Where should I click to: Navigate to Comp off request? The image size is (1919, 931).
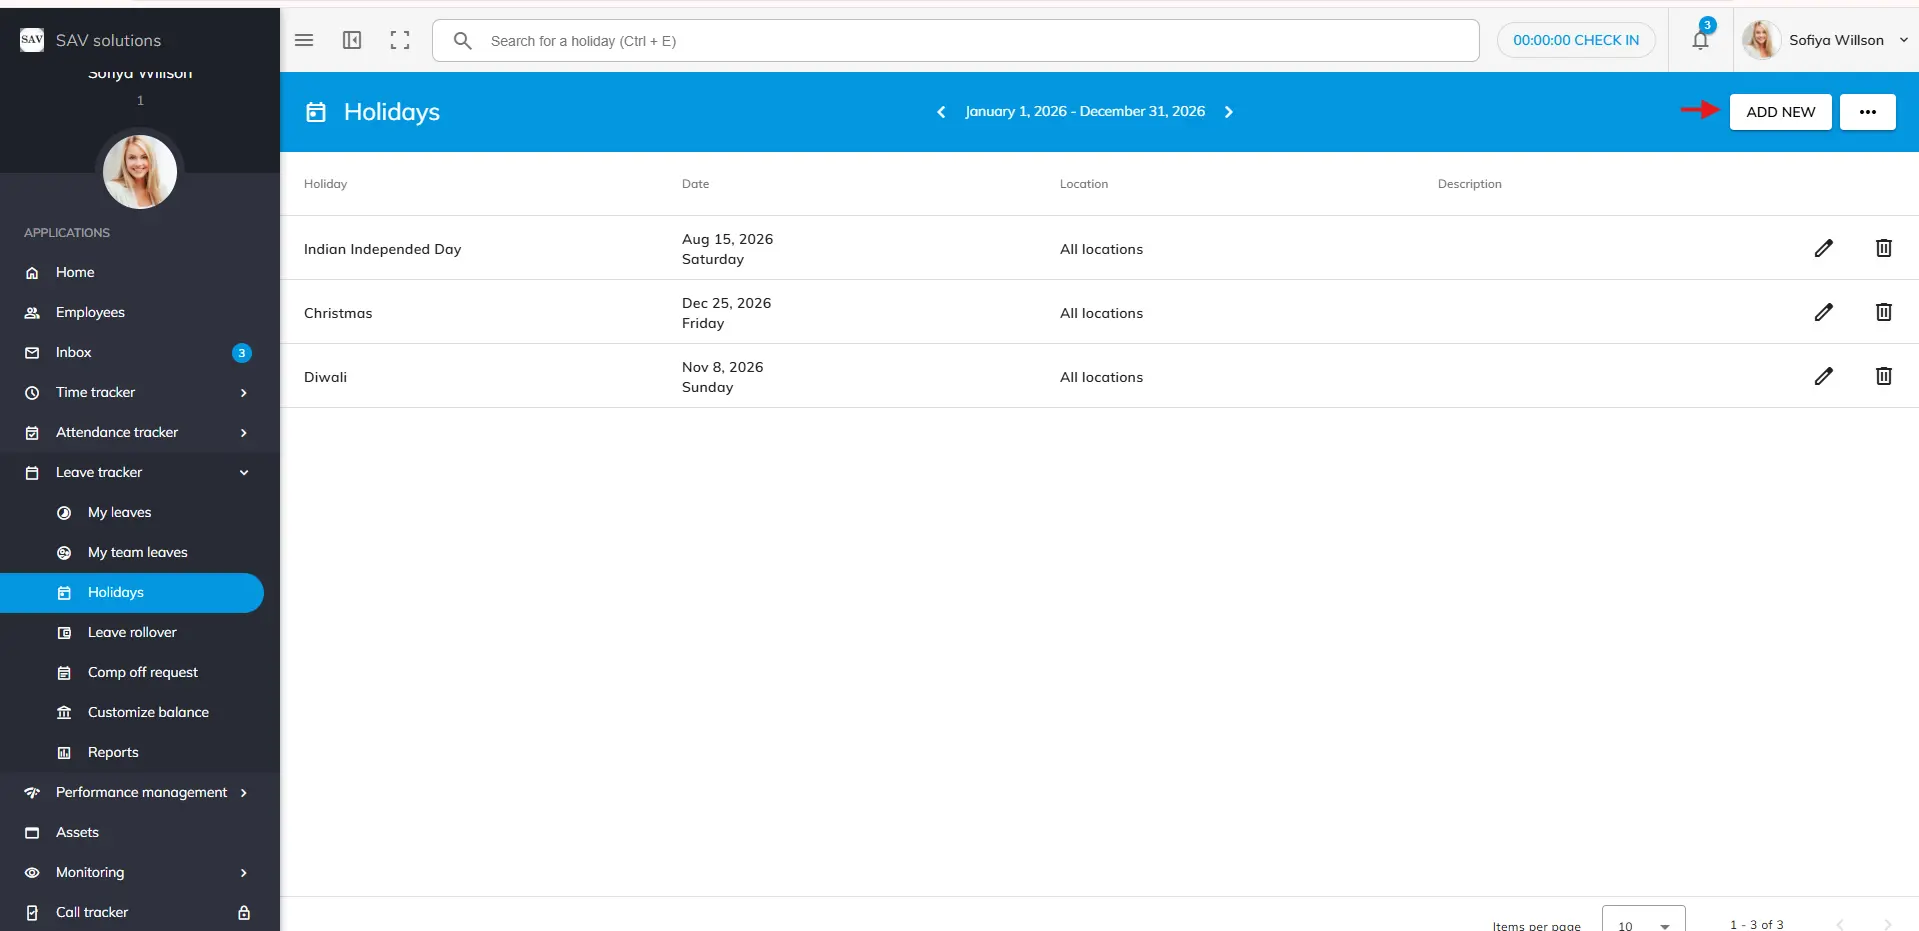click(143, 672)
